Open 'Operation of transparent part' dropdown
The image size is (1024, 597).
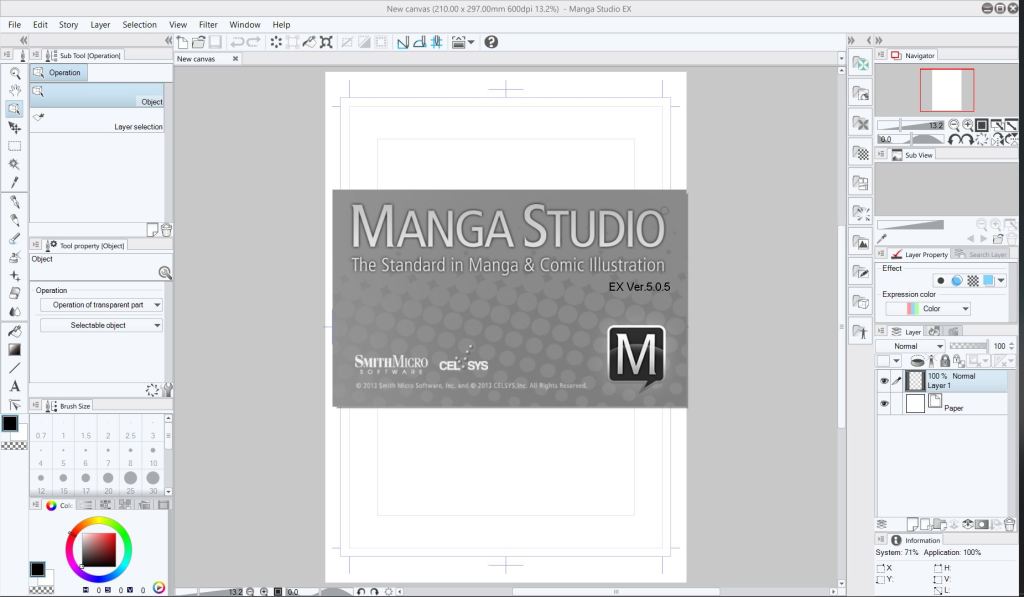pyautogui.click(x=101, y=305)
